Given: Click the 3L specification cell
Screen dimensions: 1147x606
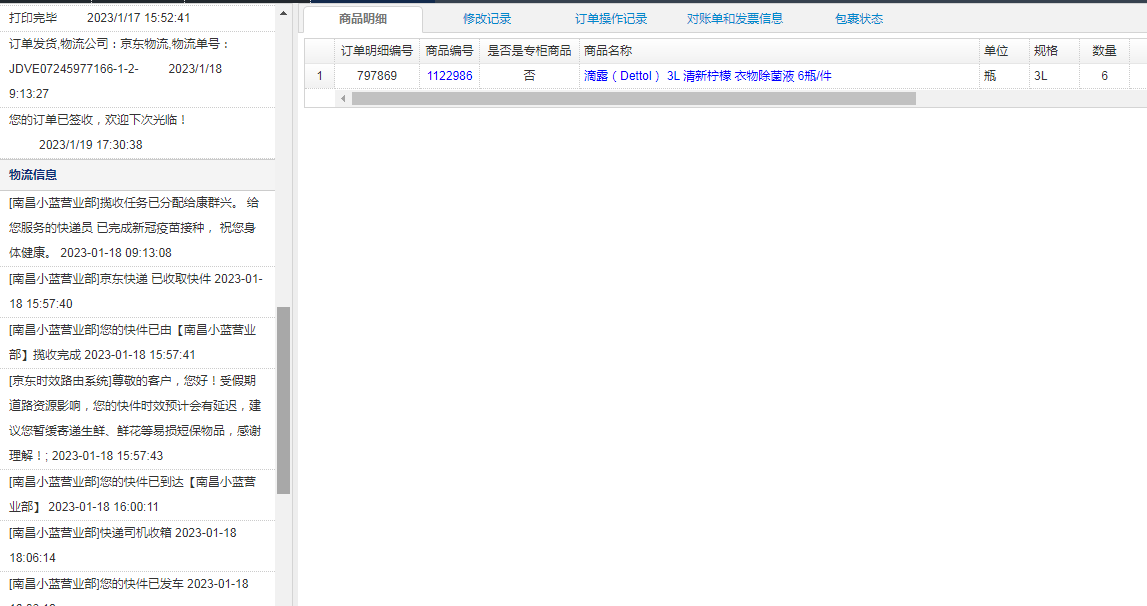Looking at the screenshot, I should [x=1054, y=76].
